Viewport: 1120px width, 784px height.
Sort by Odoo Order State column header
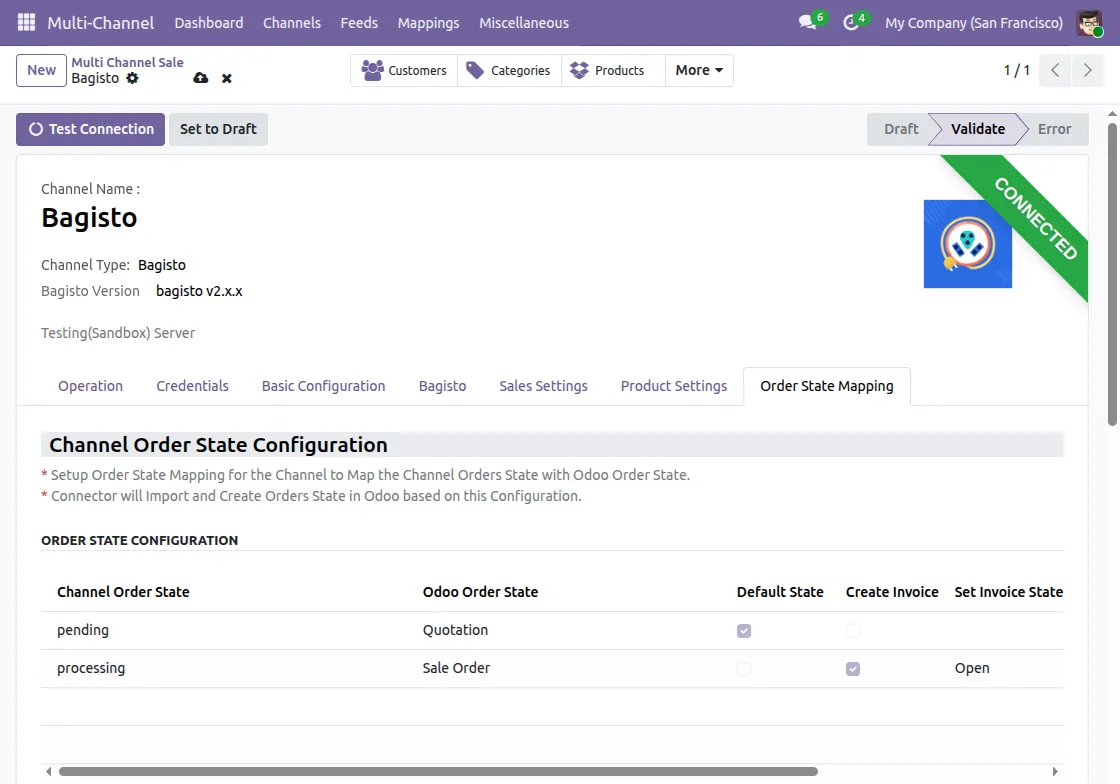point(480,592)
